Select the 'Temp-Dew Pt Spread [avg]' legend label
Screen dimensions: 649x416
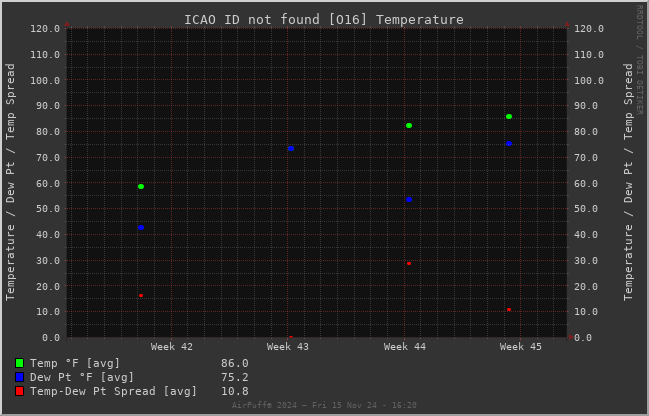(x=113, y=391)
